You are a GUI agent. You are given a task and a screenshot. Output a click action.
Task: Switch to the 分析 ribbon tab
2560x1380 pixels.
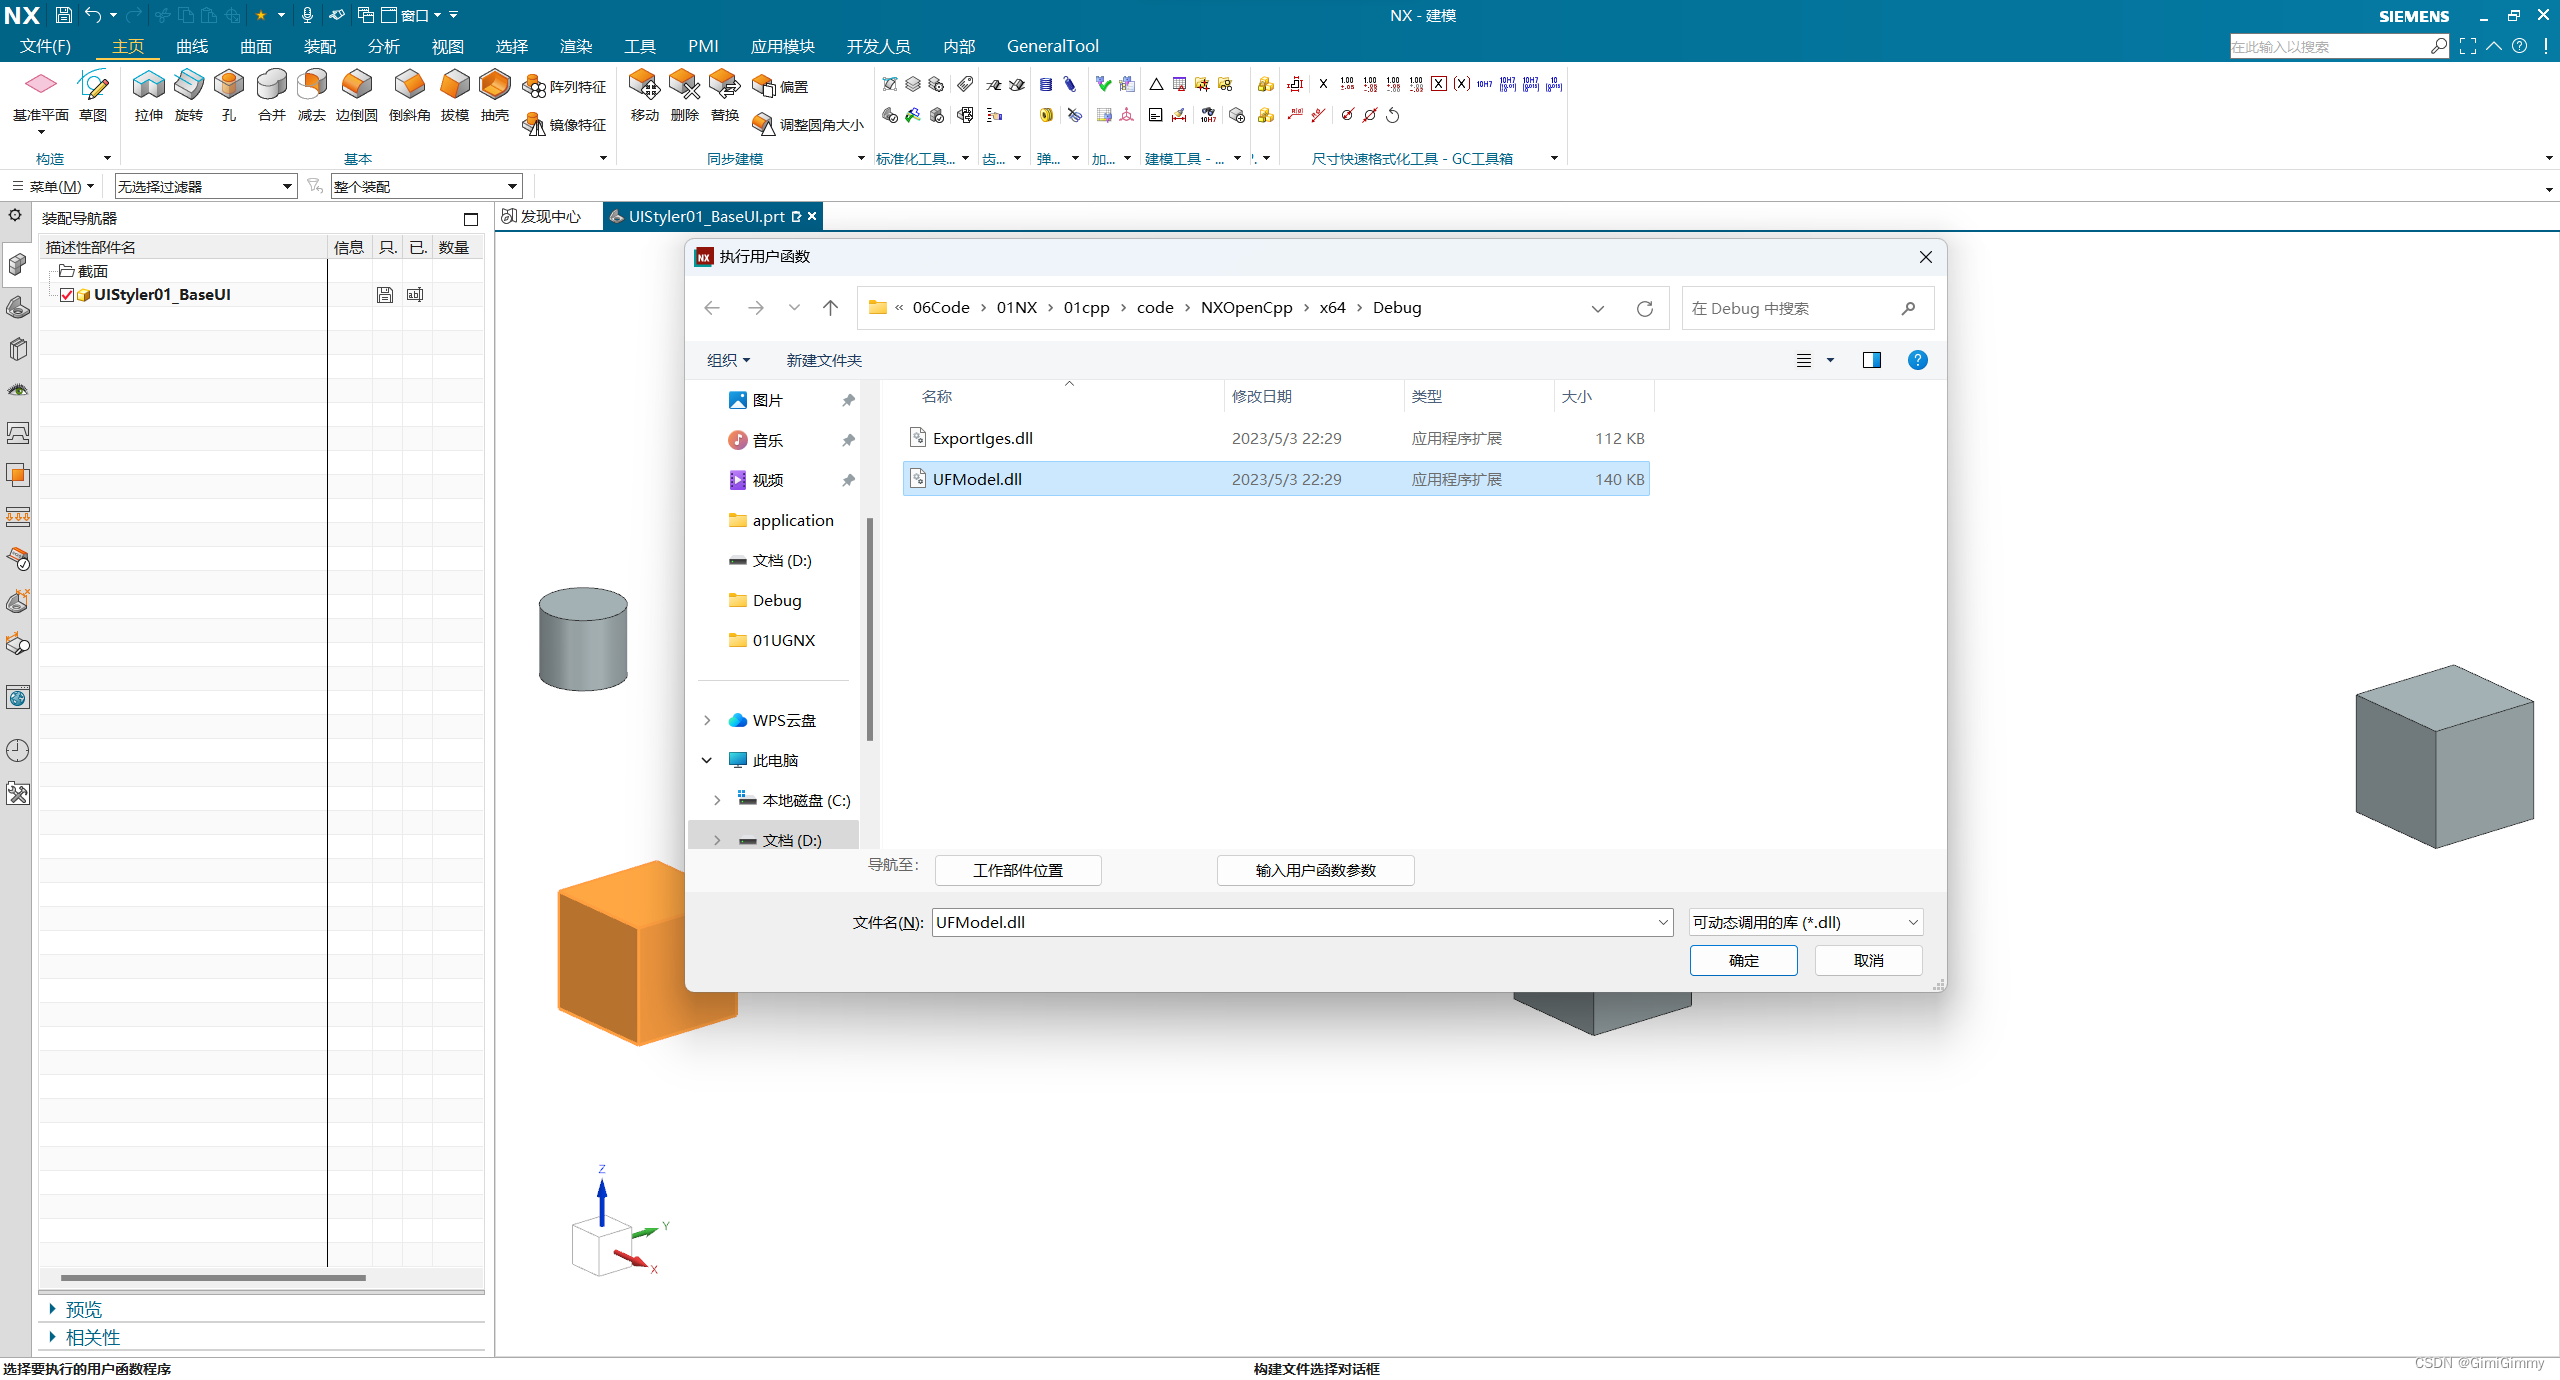click(384, 46)
